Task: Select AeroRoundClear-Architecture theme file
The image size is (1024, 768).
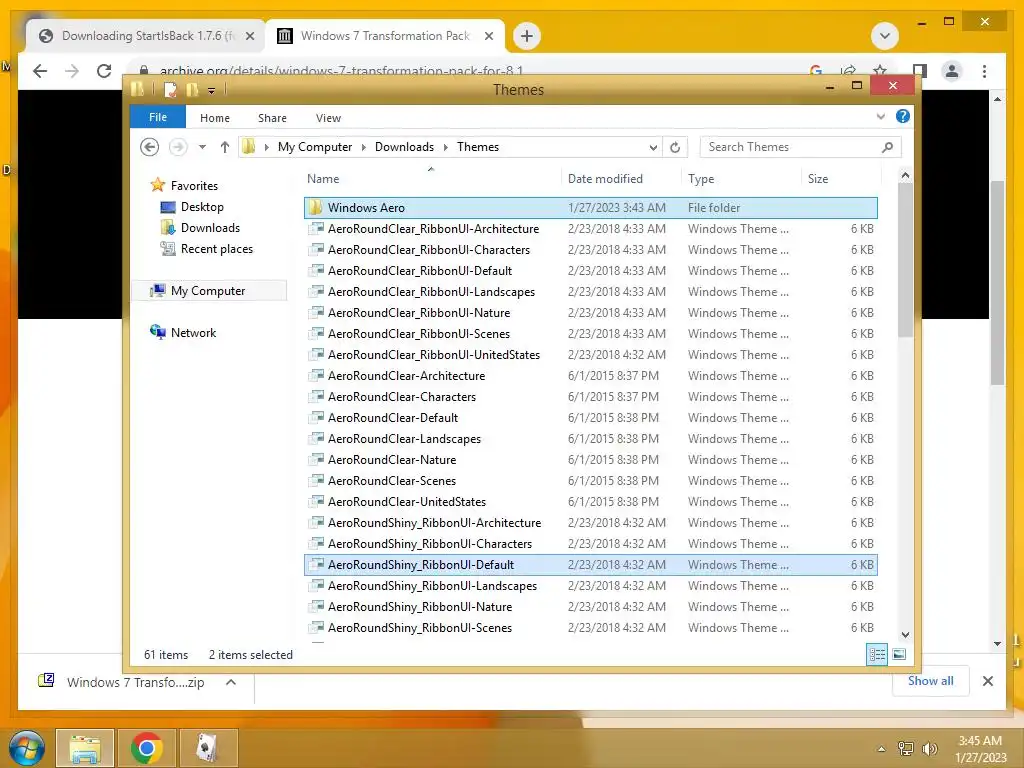Action: point(590,376)
